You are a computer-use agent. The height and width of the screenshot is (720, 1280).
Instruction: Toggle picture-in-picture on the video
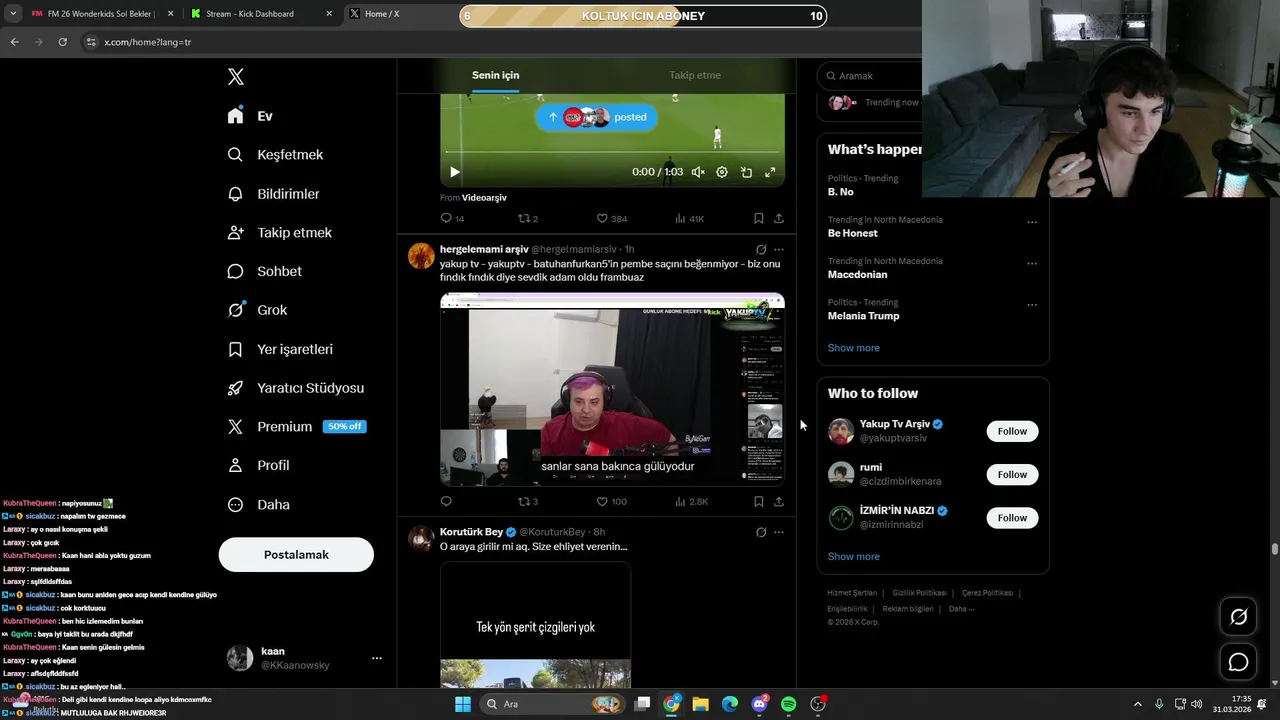pyautogui.click(x=746, y=172)
